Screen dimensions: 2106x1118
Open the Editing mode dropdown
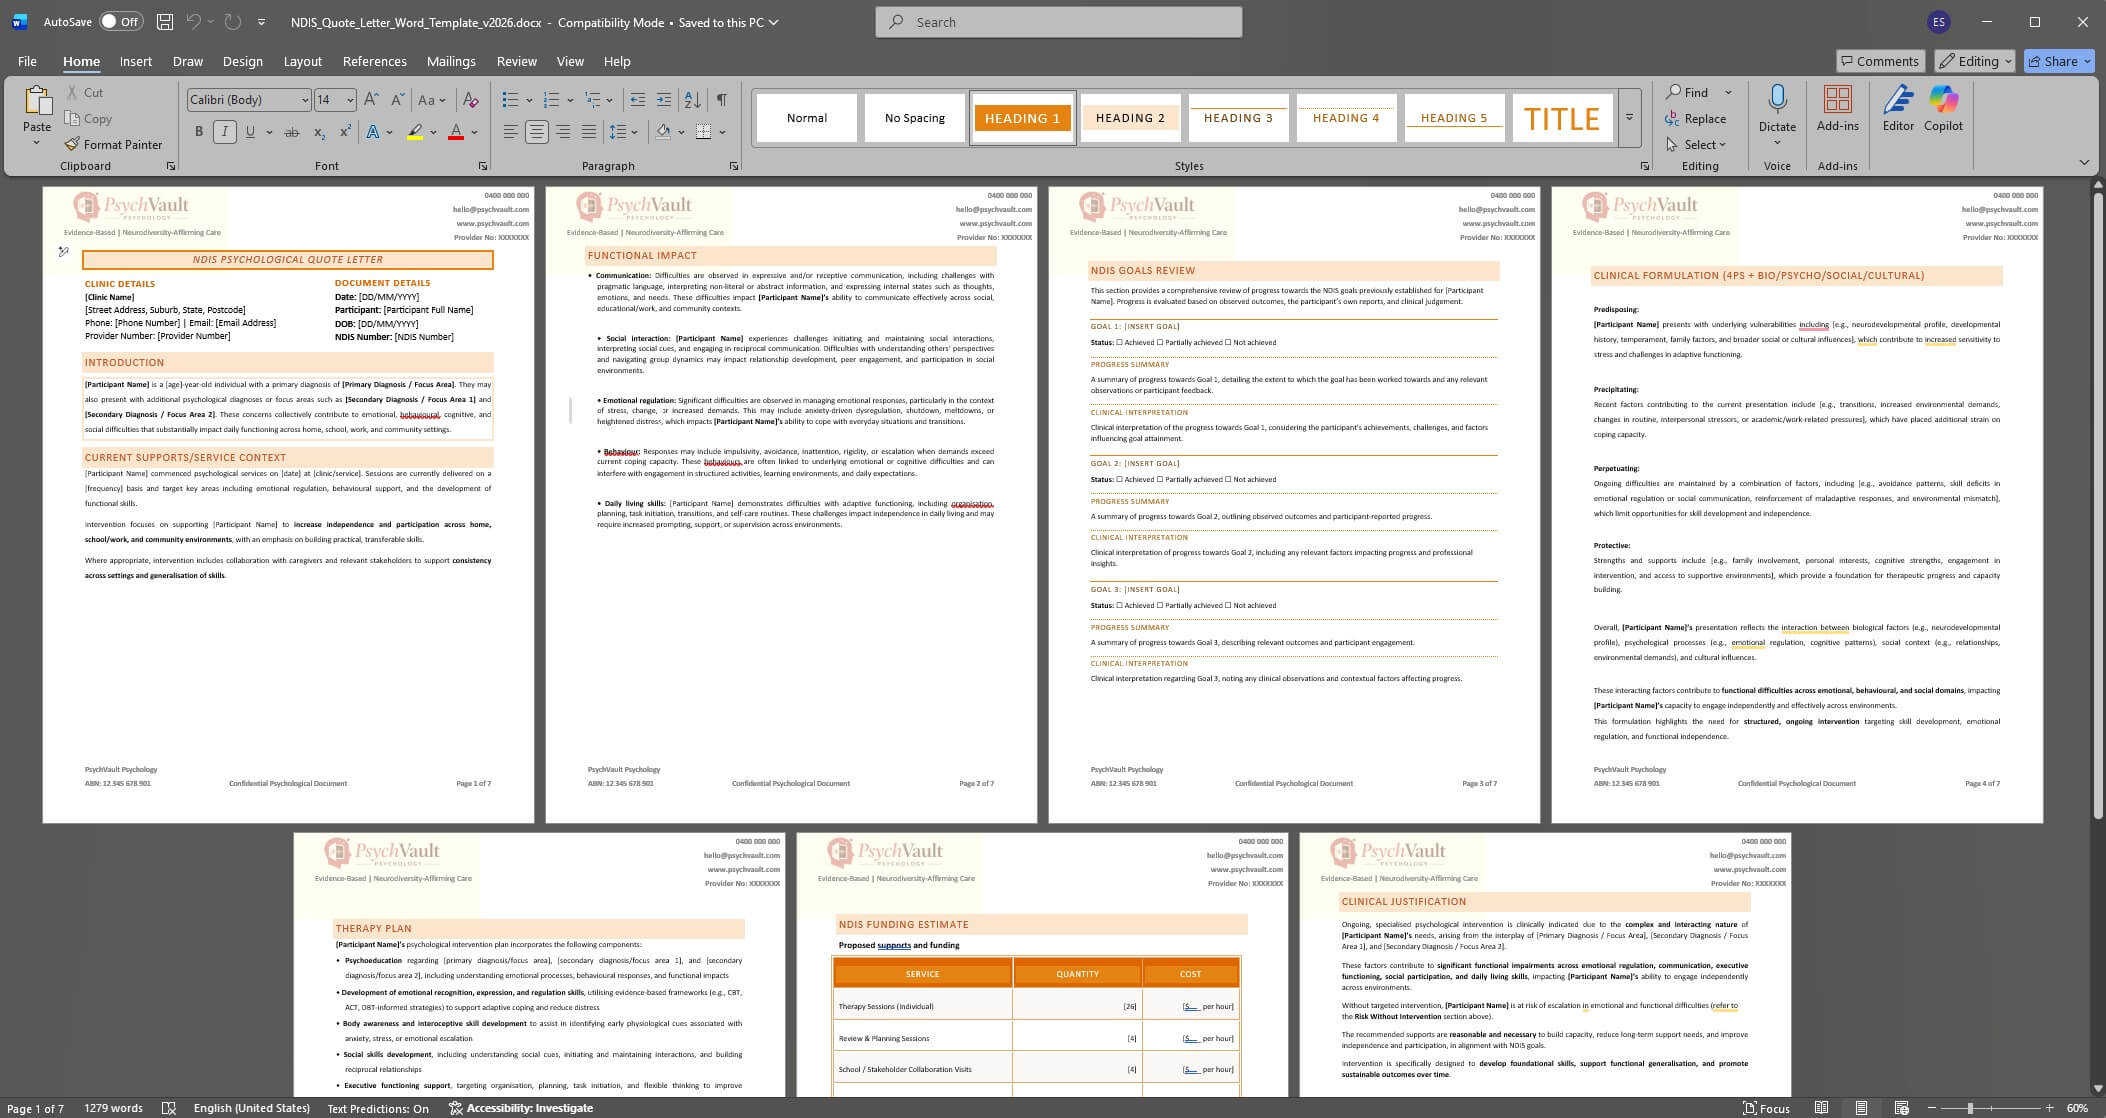[x=1973, y=61]
